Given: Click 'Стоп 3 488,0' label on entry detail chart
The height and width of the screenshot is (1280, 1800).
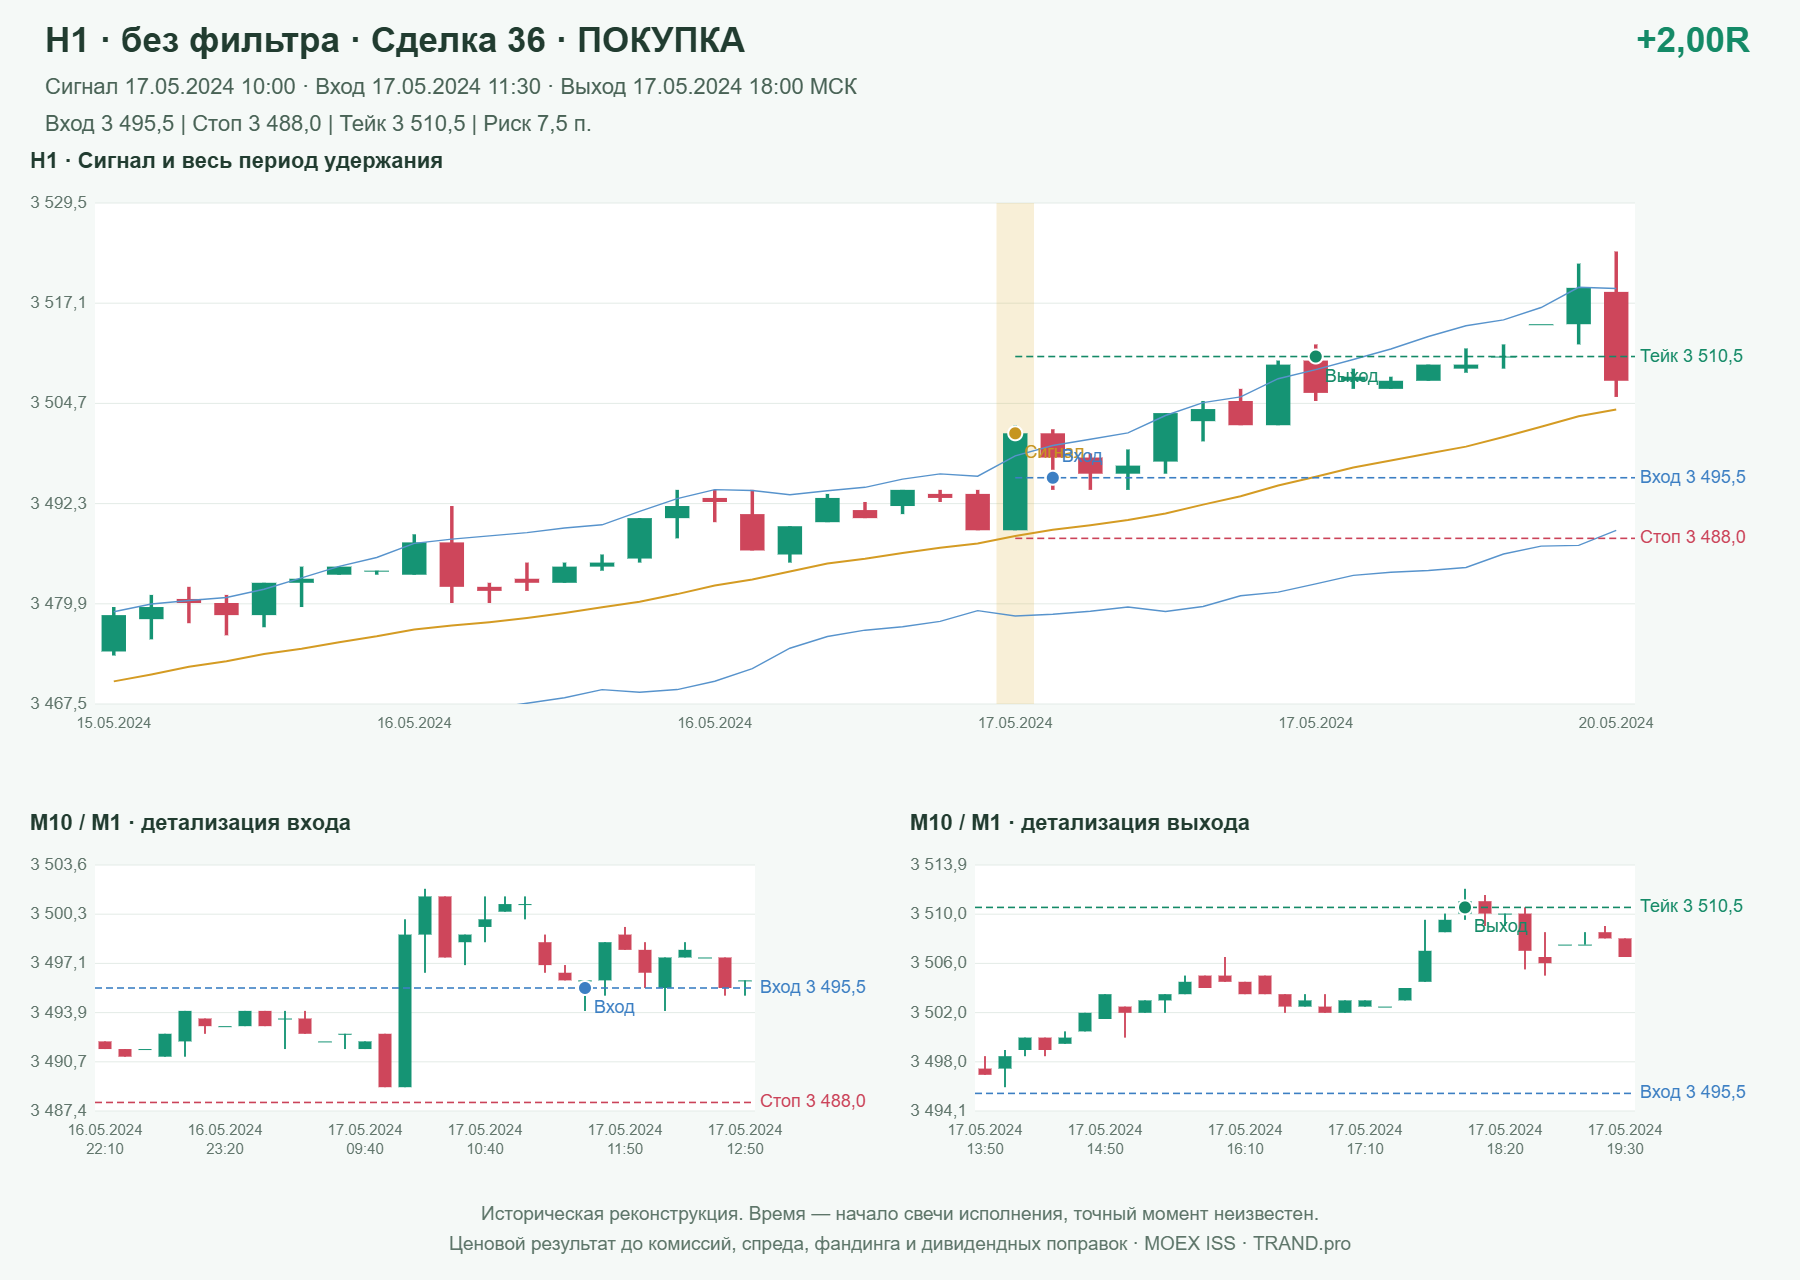Looking at the screenshot, I should click(812, 1101).
